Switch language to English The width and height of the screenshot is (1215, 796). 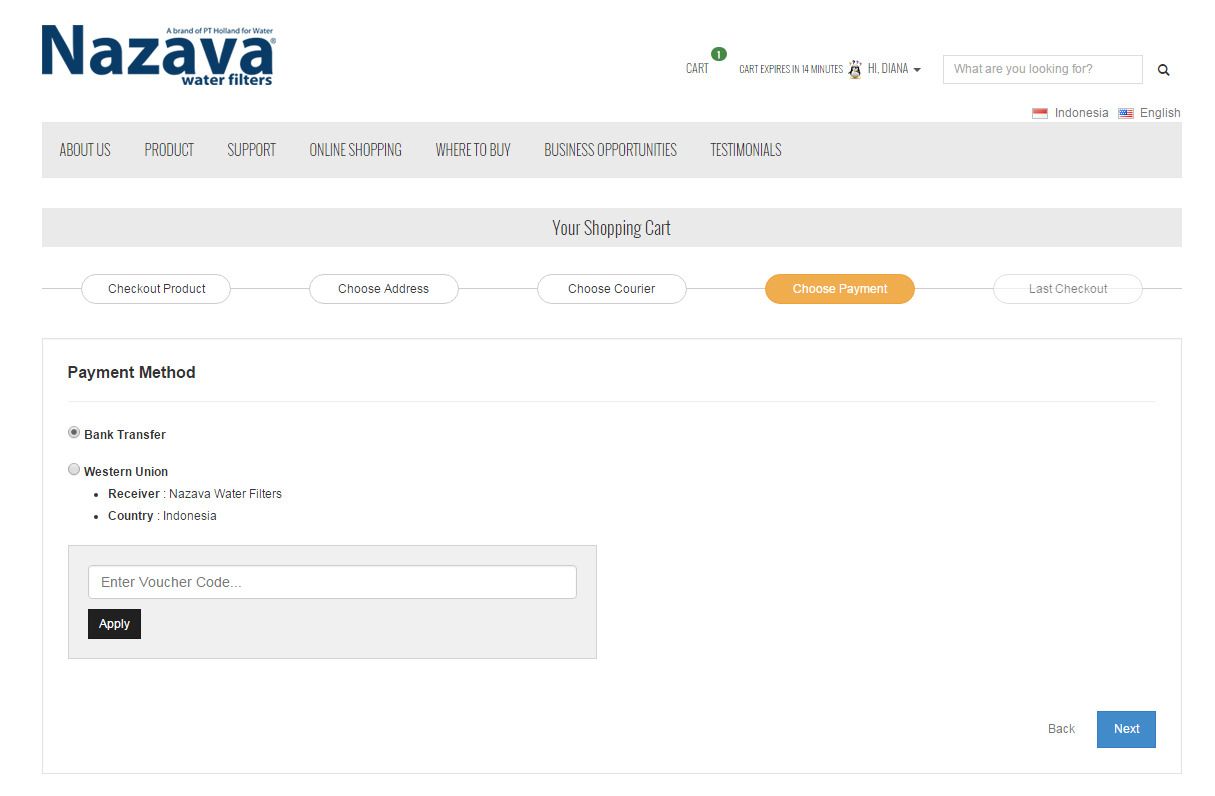tap(1160, 113)
